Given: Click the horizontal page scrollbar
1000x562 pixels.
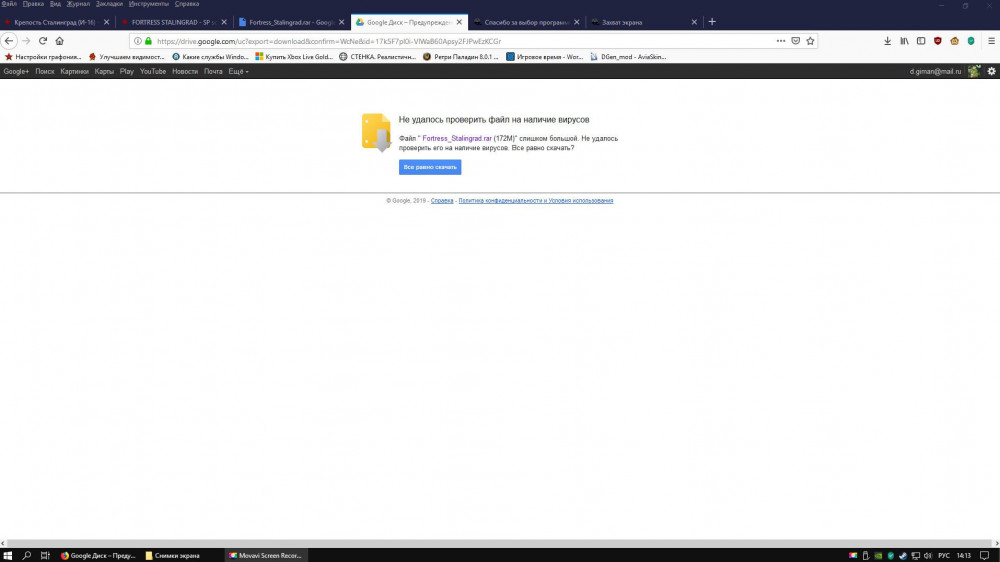Looking at the screenshot, I should coord(499,544).
